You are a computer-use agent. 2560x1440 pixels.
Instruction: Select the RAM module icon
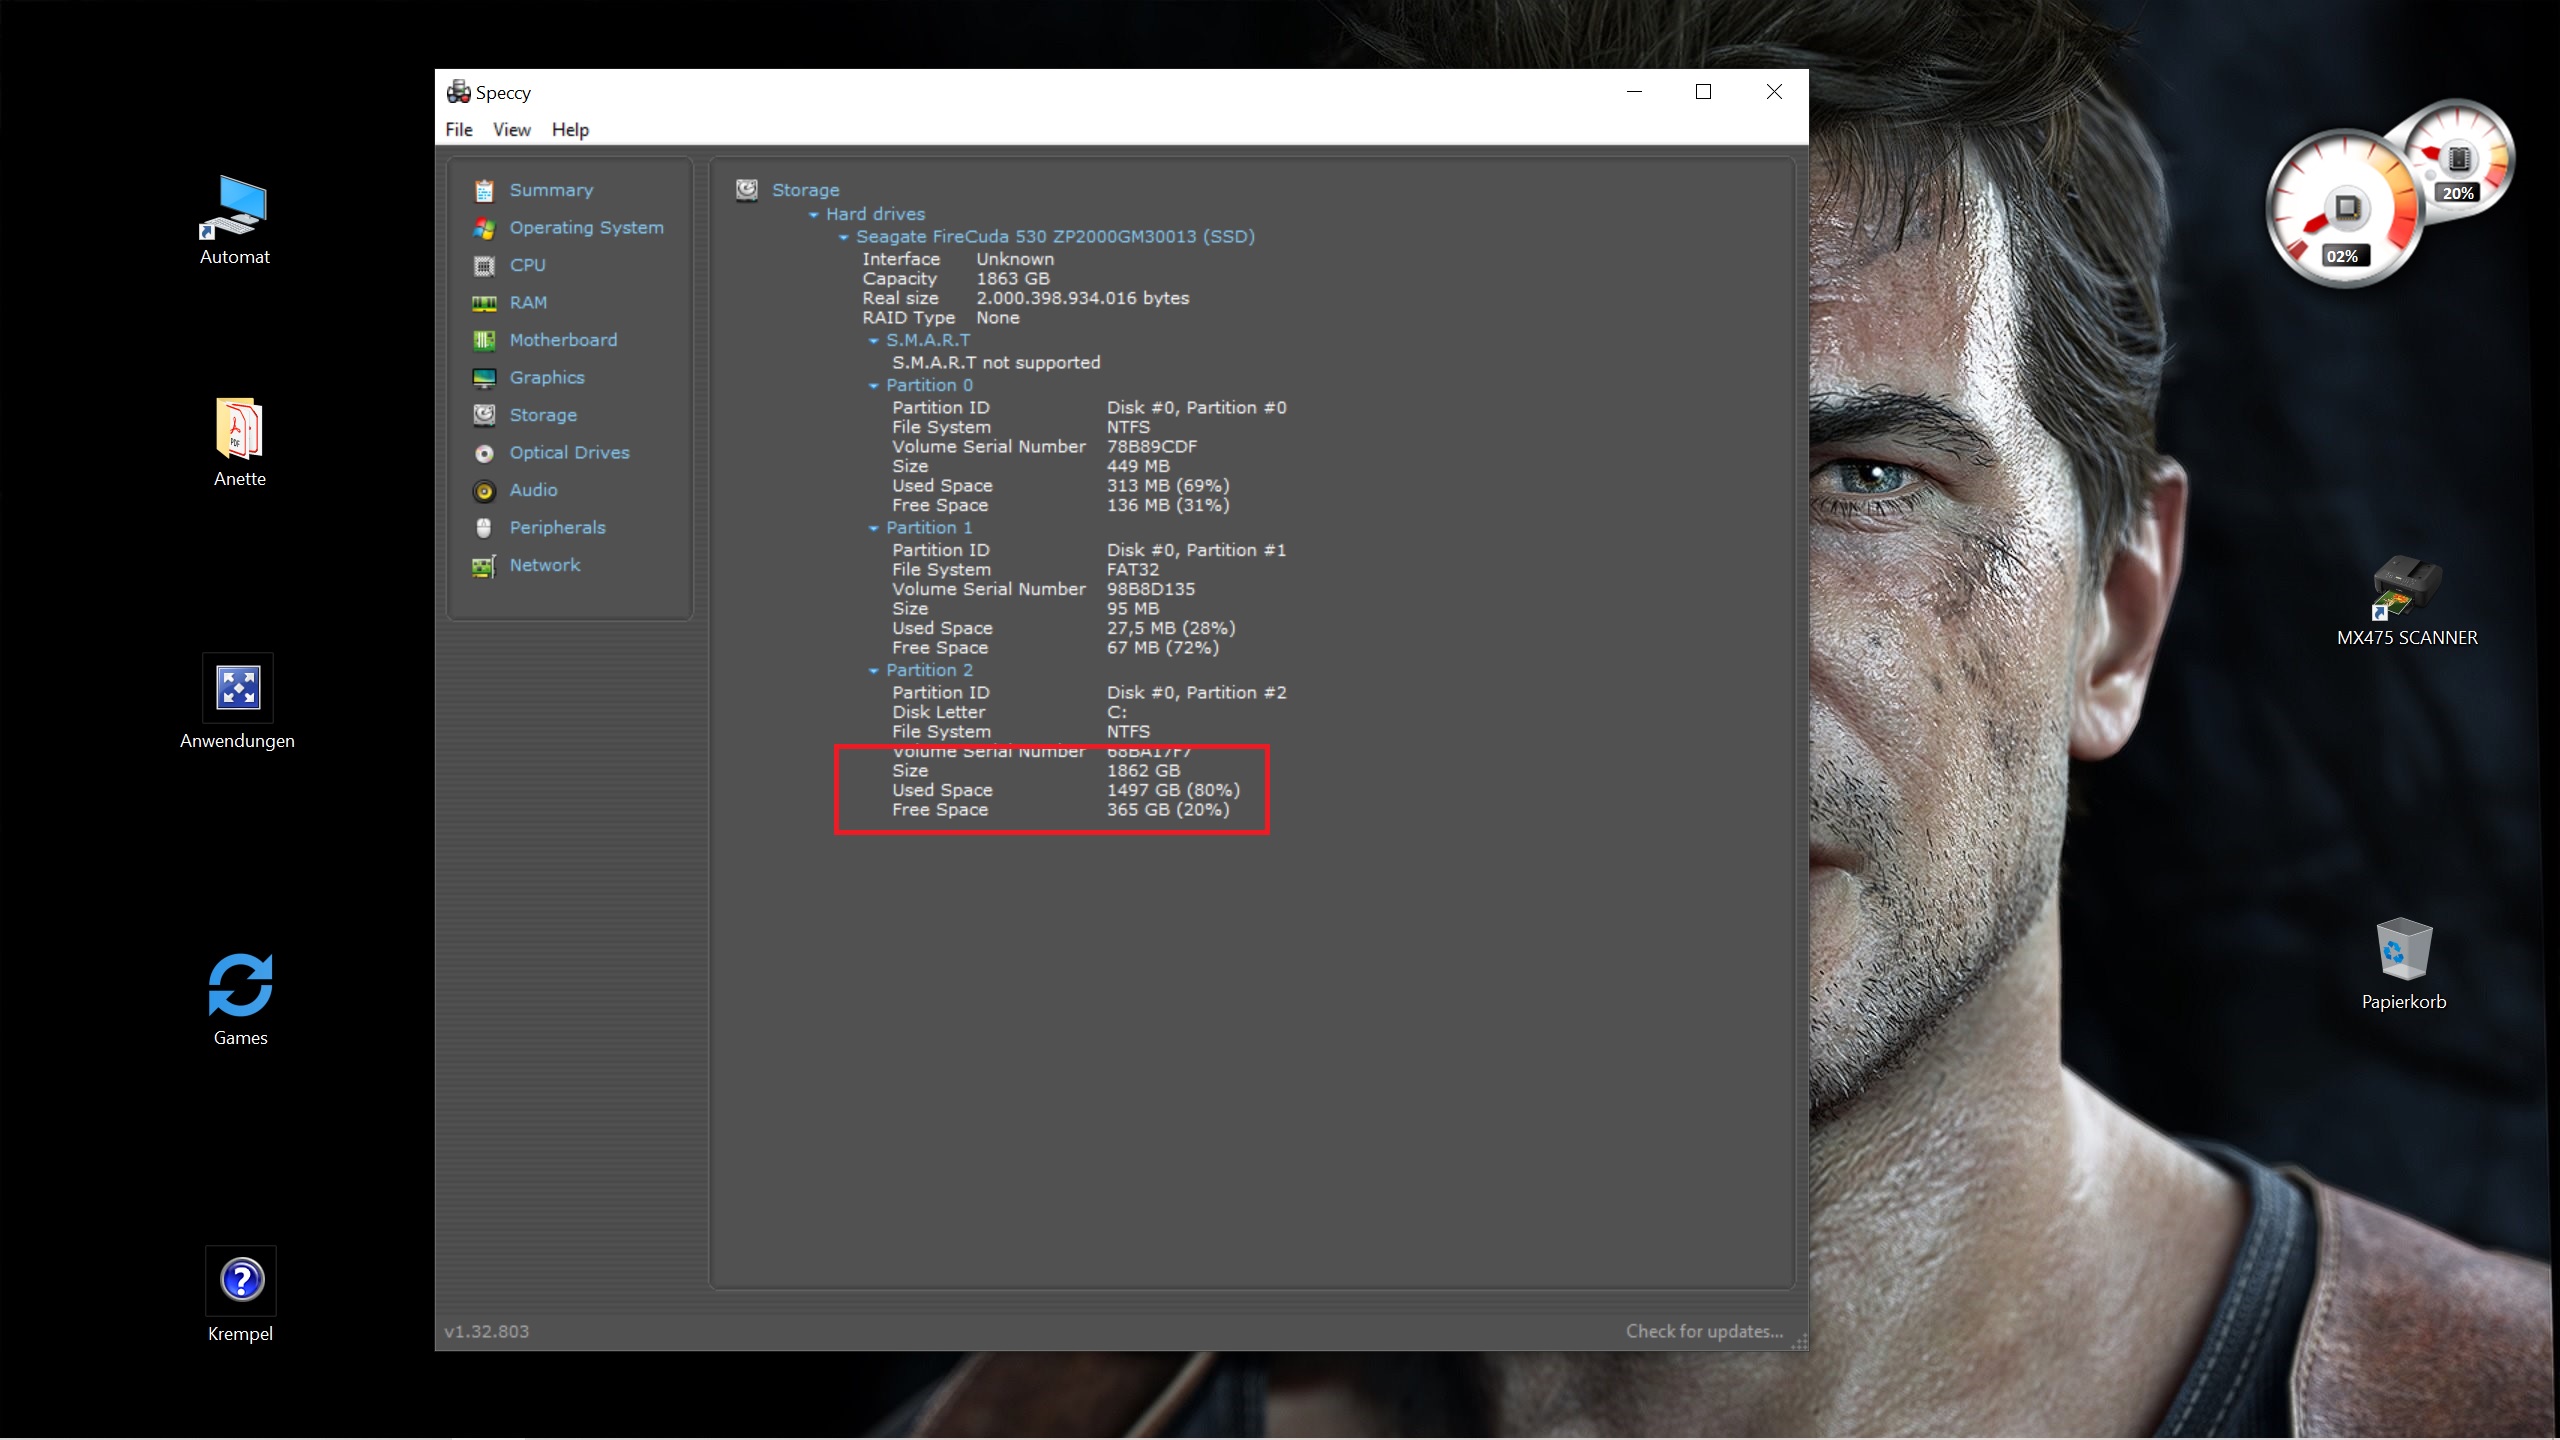[484, 303]
